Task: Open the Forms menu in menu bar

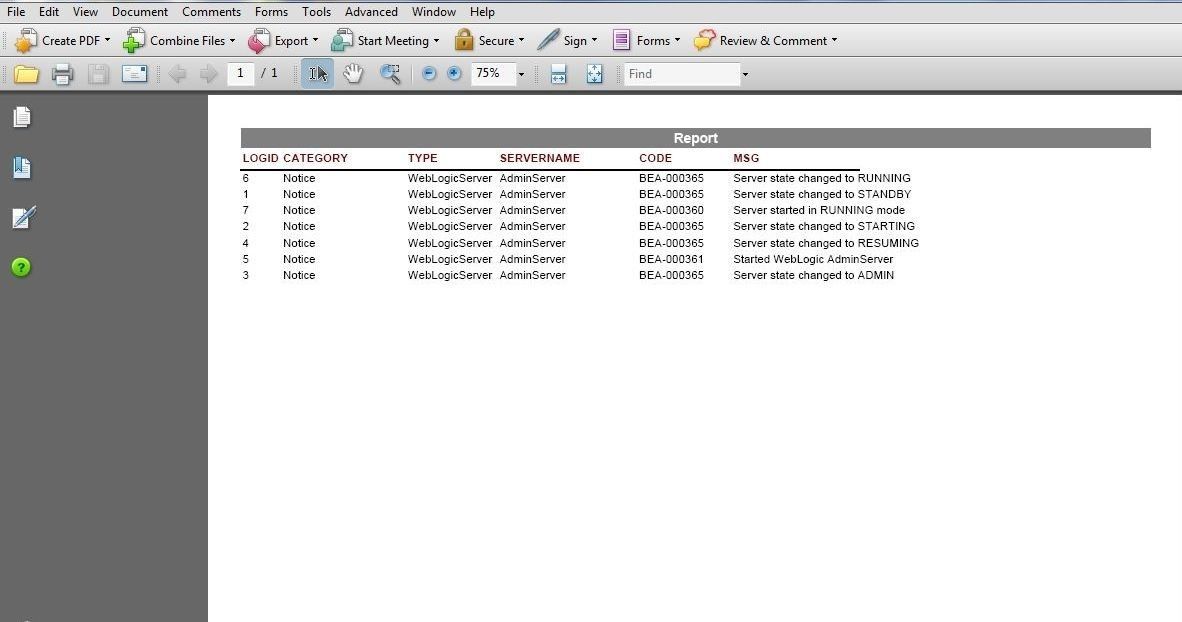Action: coord(271,12)
